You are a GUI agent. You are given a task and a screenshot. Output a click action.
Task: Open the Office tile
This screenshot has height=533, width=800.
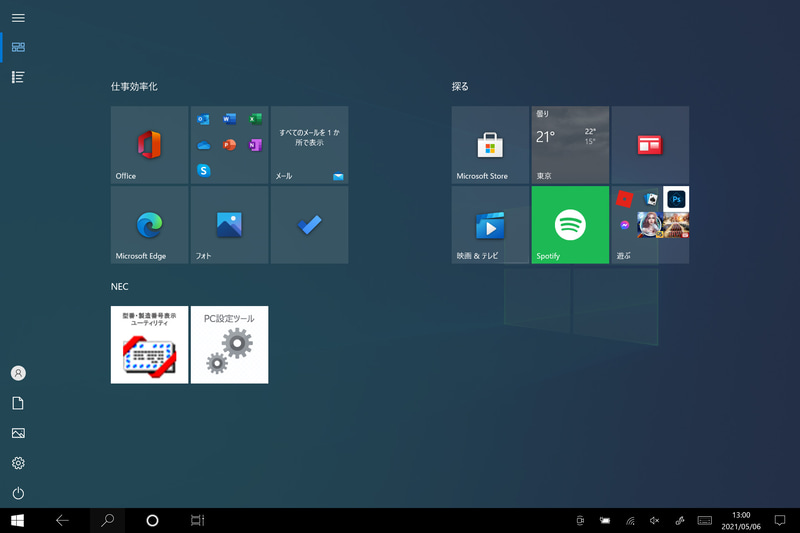pos(149,145)
